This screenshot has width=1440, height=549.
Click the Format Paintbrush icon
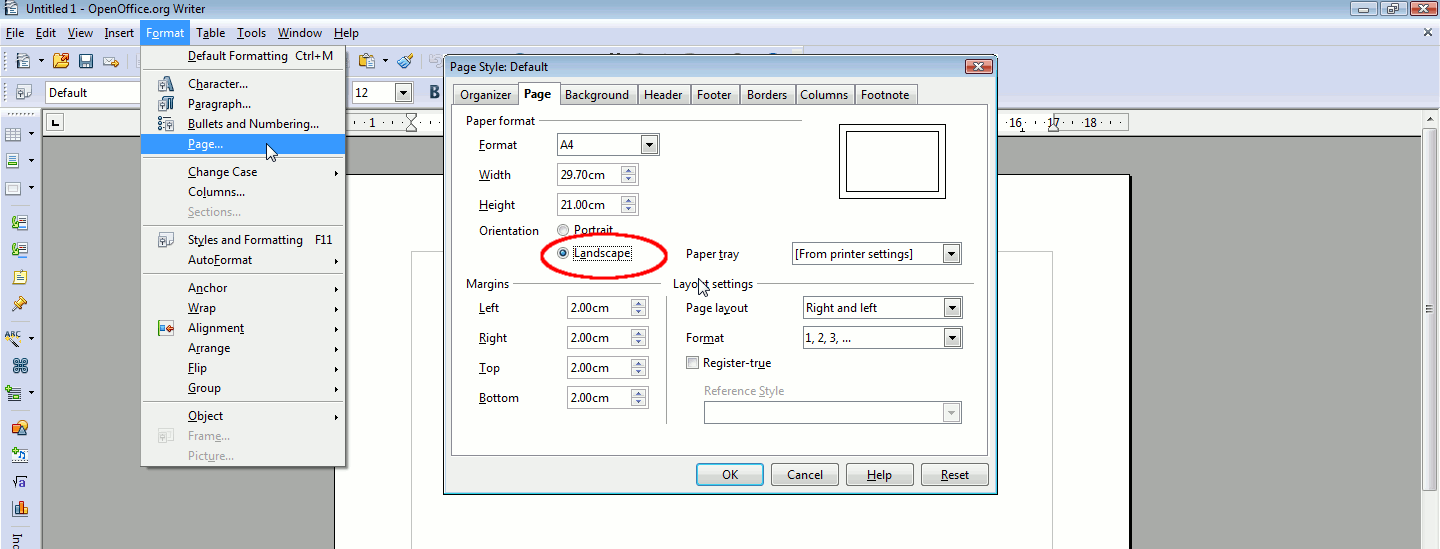coord(405,61)
